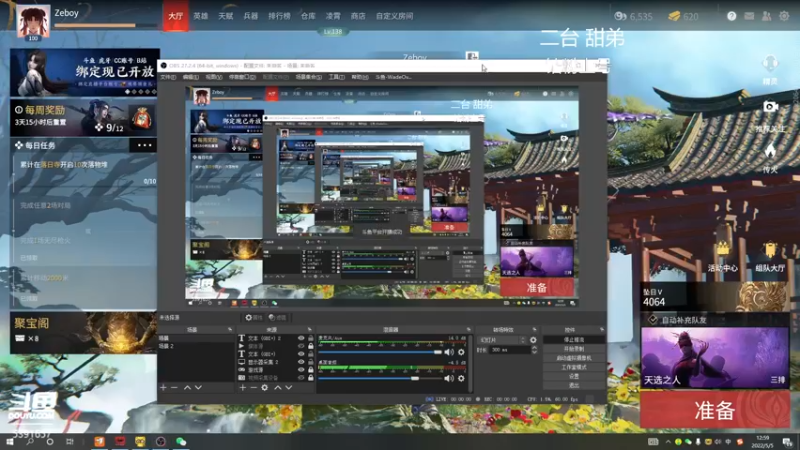The width and height of the screenshot is (800, 450).
Task: Add a new source with plus icon in OBS sources panel
Action: point(242,388)
